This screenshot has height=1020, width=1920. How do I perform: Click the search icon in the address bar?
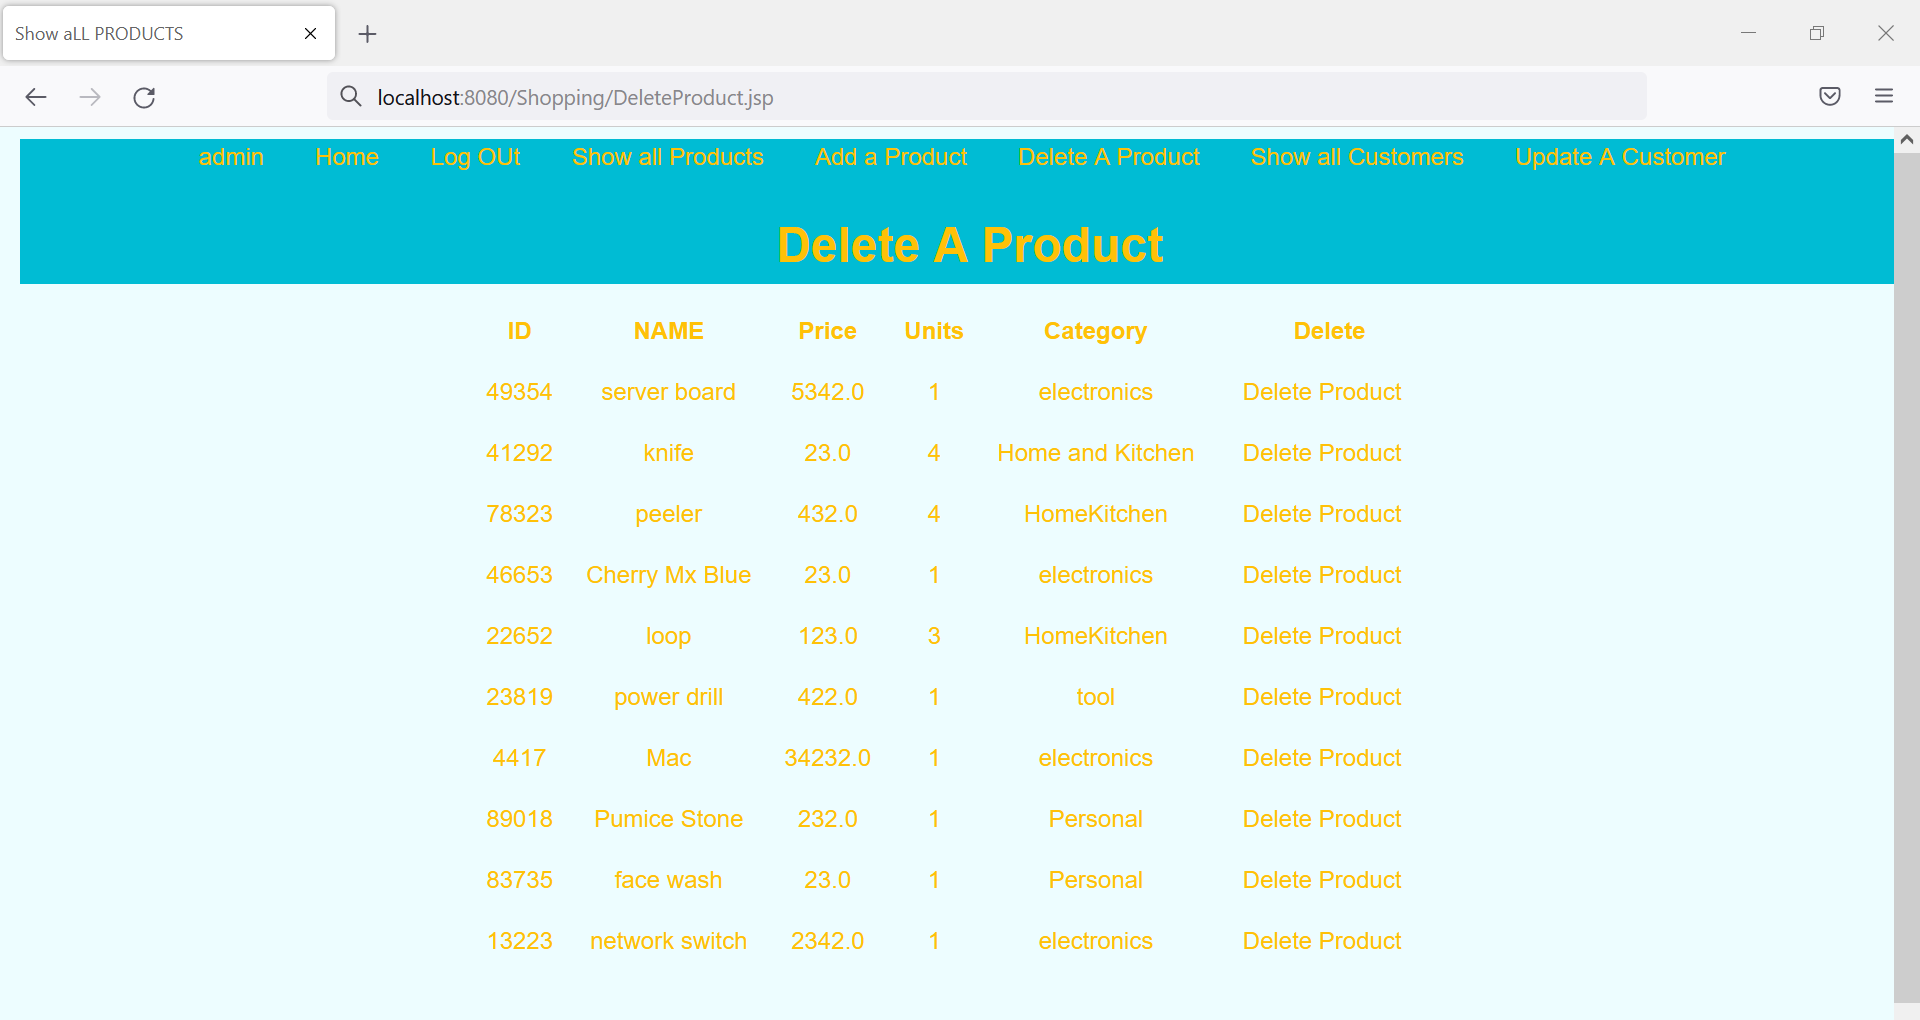pos(350,96)
